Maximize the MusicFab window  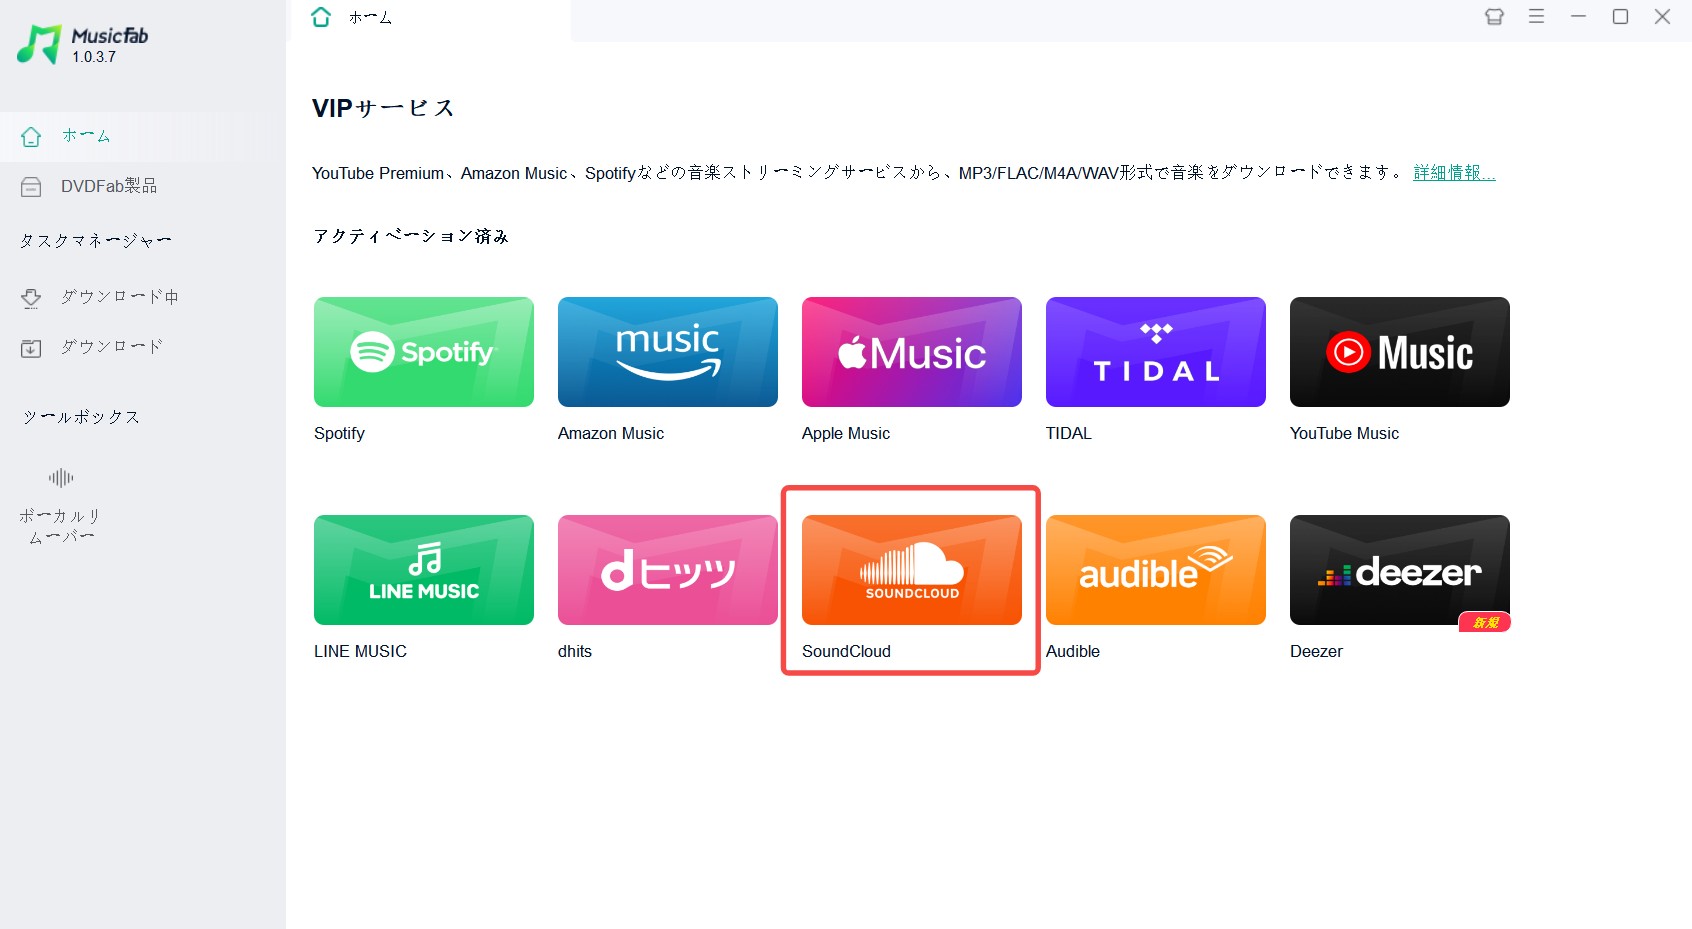(x=1620, y=16)
